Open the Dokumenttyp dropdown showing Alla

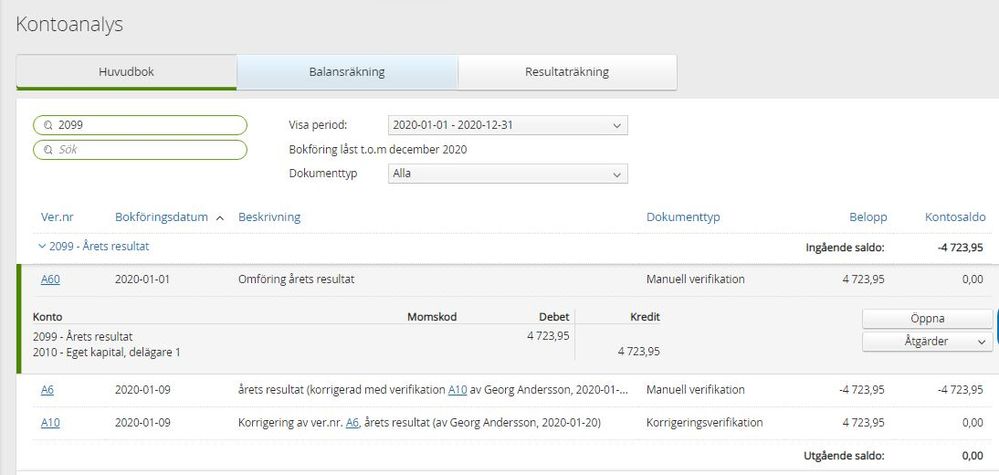point(508,173)
